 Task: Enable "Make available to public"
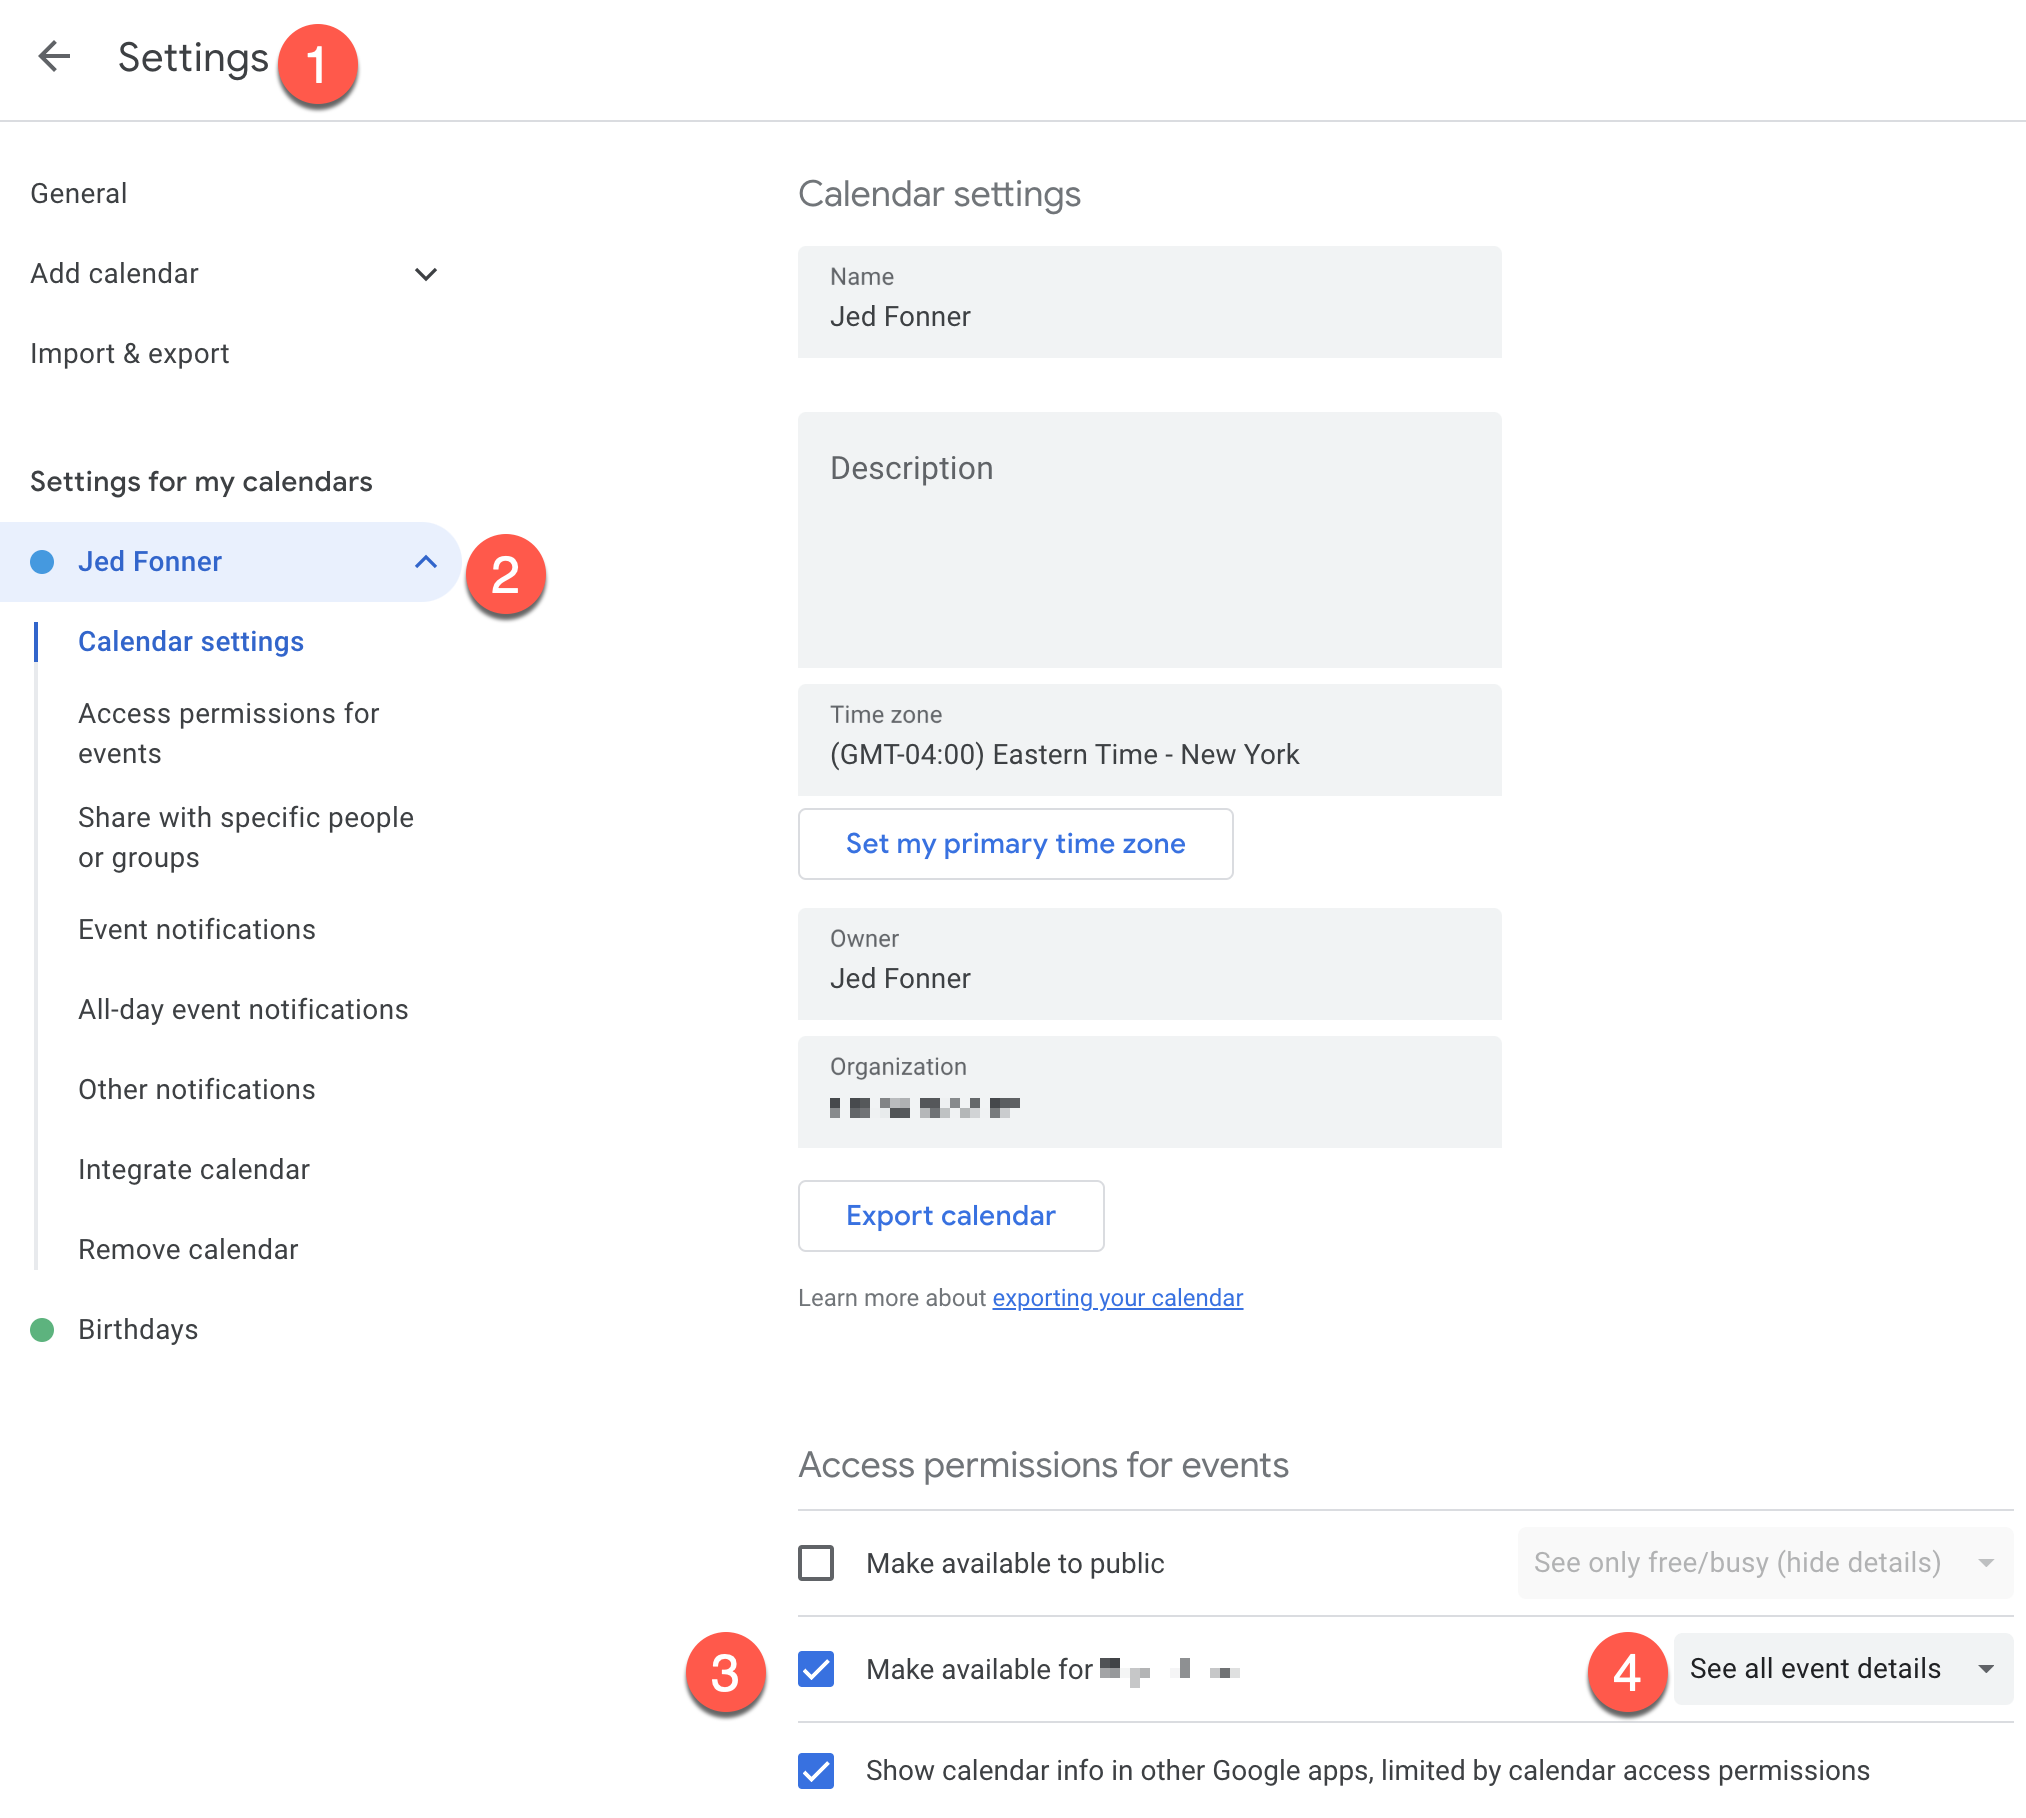point(816,1562)
